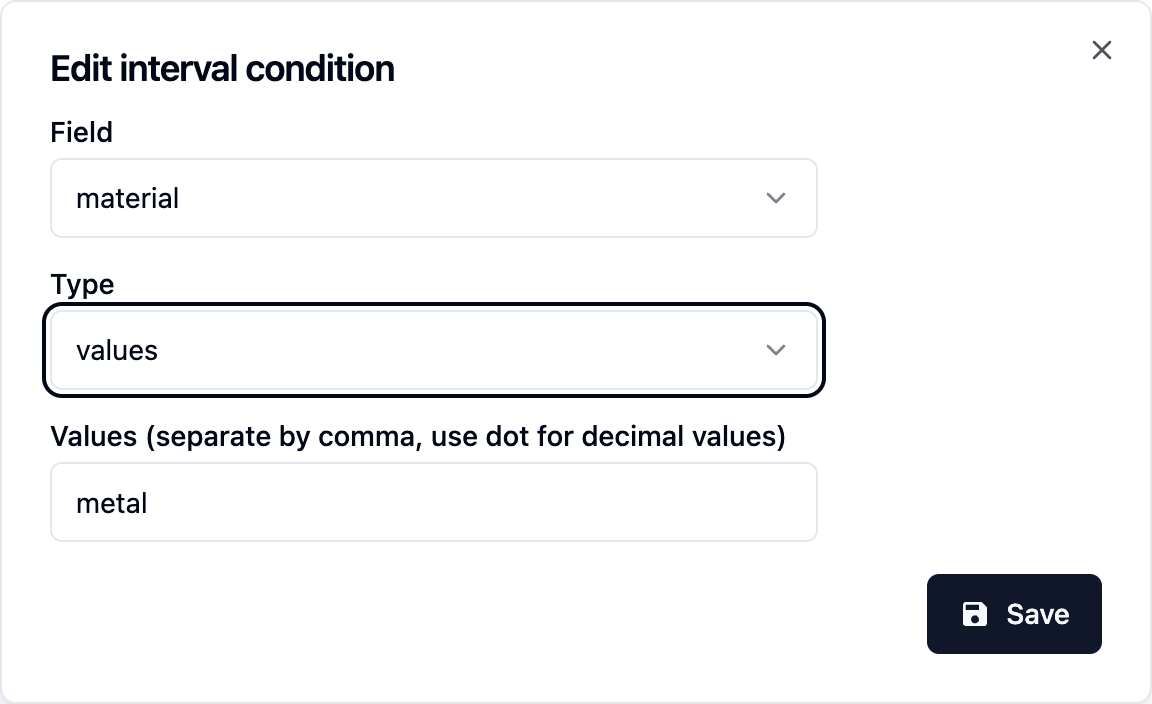Image resolution: width=1152 pixels, height=704 pixels.
Task: Click the chevron on the Field dropdown
Action: coord(776,198)
